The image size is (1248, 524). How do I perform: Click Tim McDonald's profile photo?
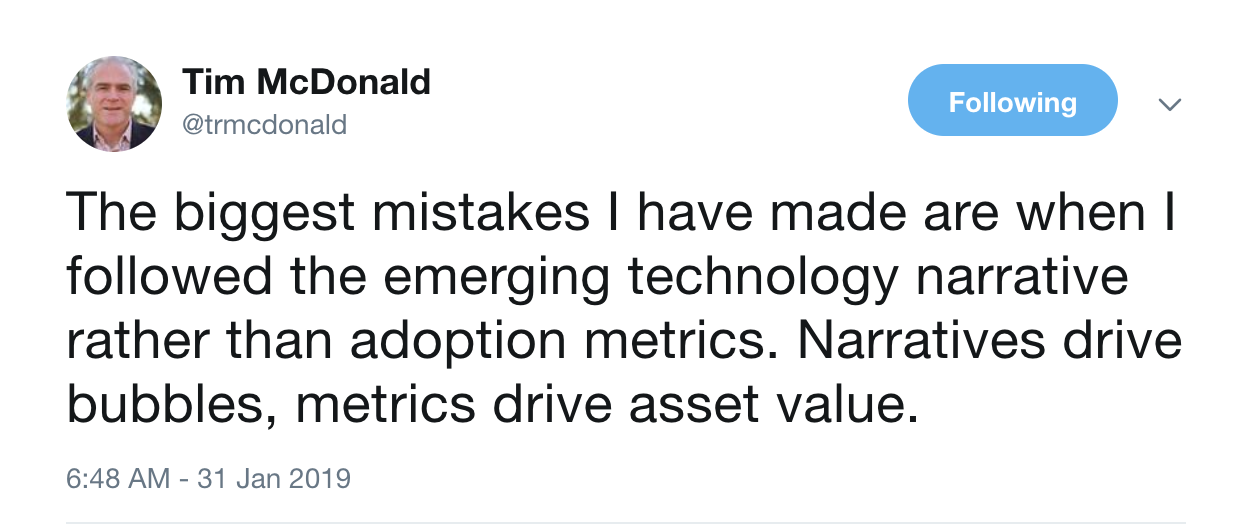[114, 104]
